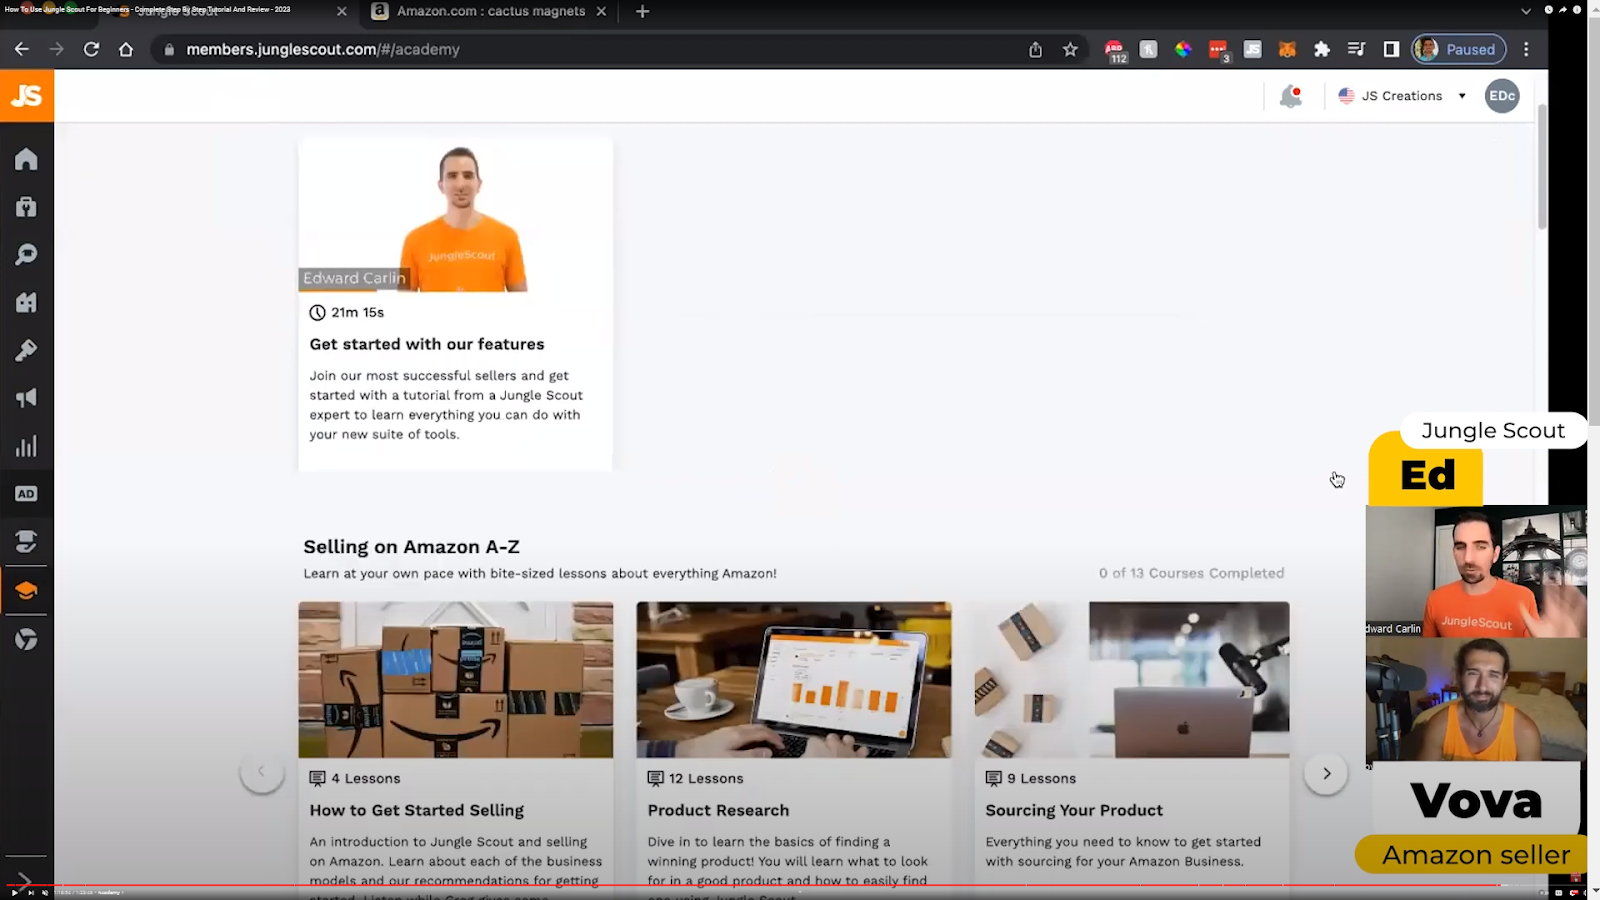Open the backpack icon in the sidebar
This screenshot has height=900, width=1600.
[x=26, y=207]
